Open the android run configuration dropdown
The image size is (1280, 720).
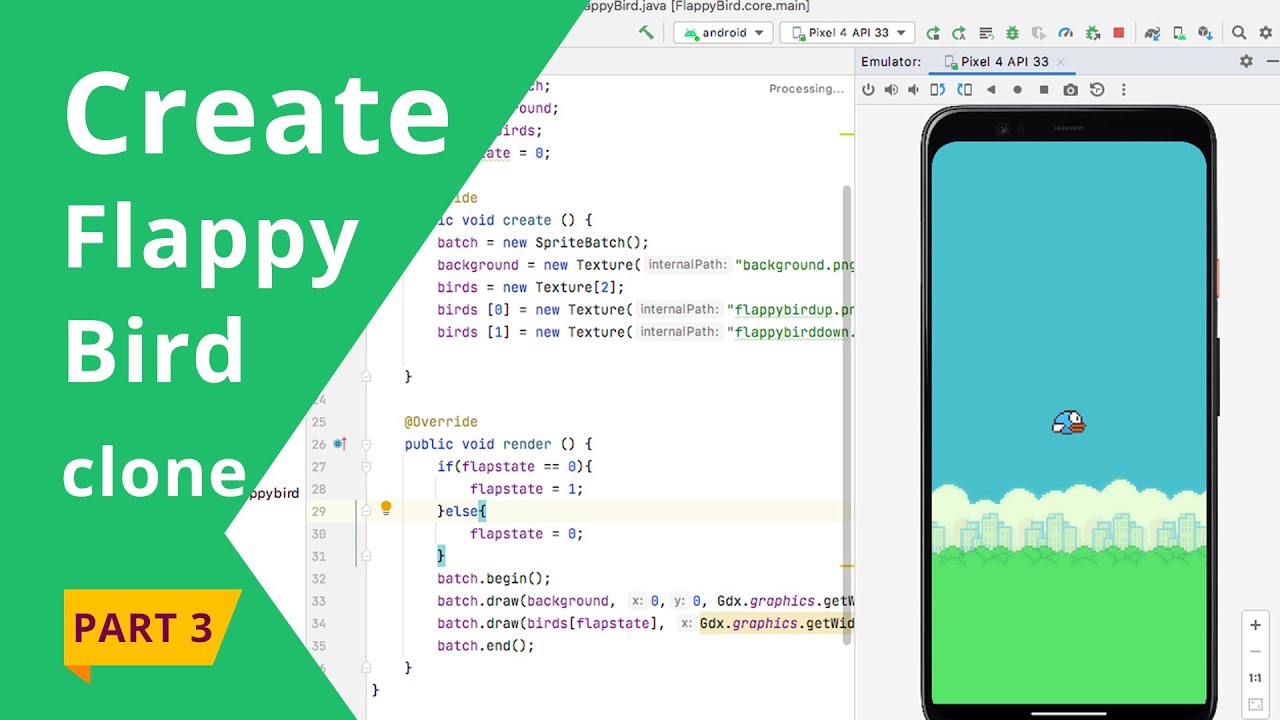coord(721,33)
